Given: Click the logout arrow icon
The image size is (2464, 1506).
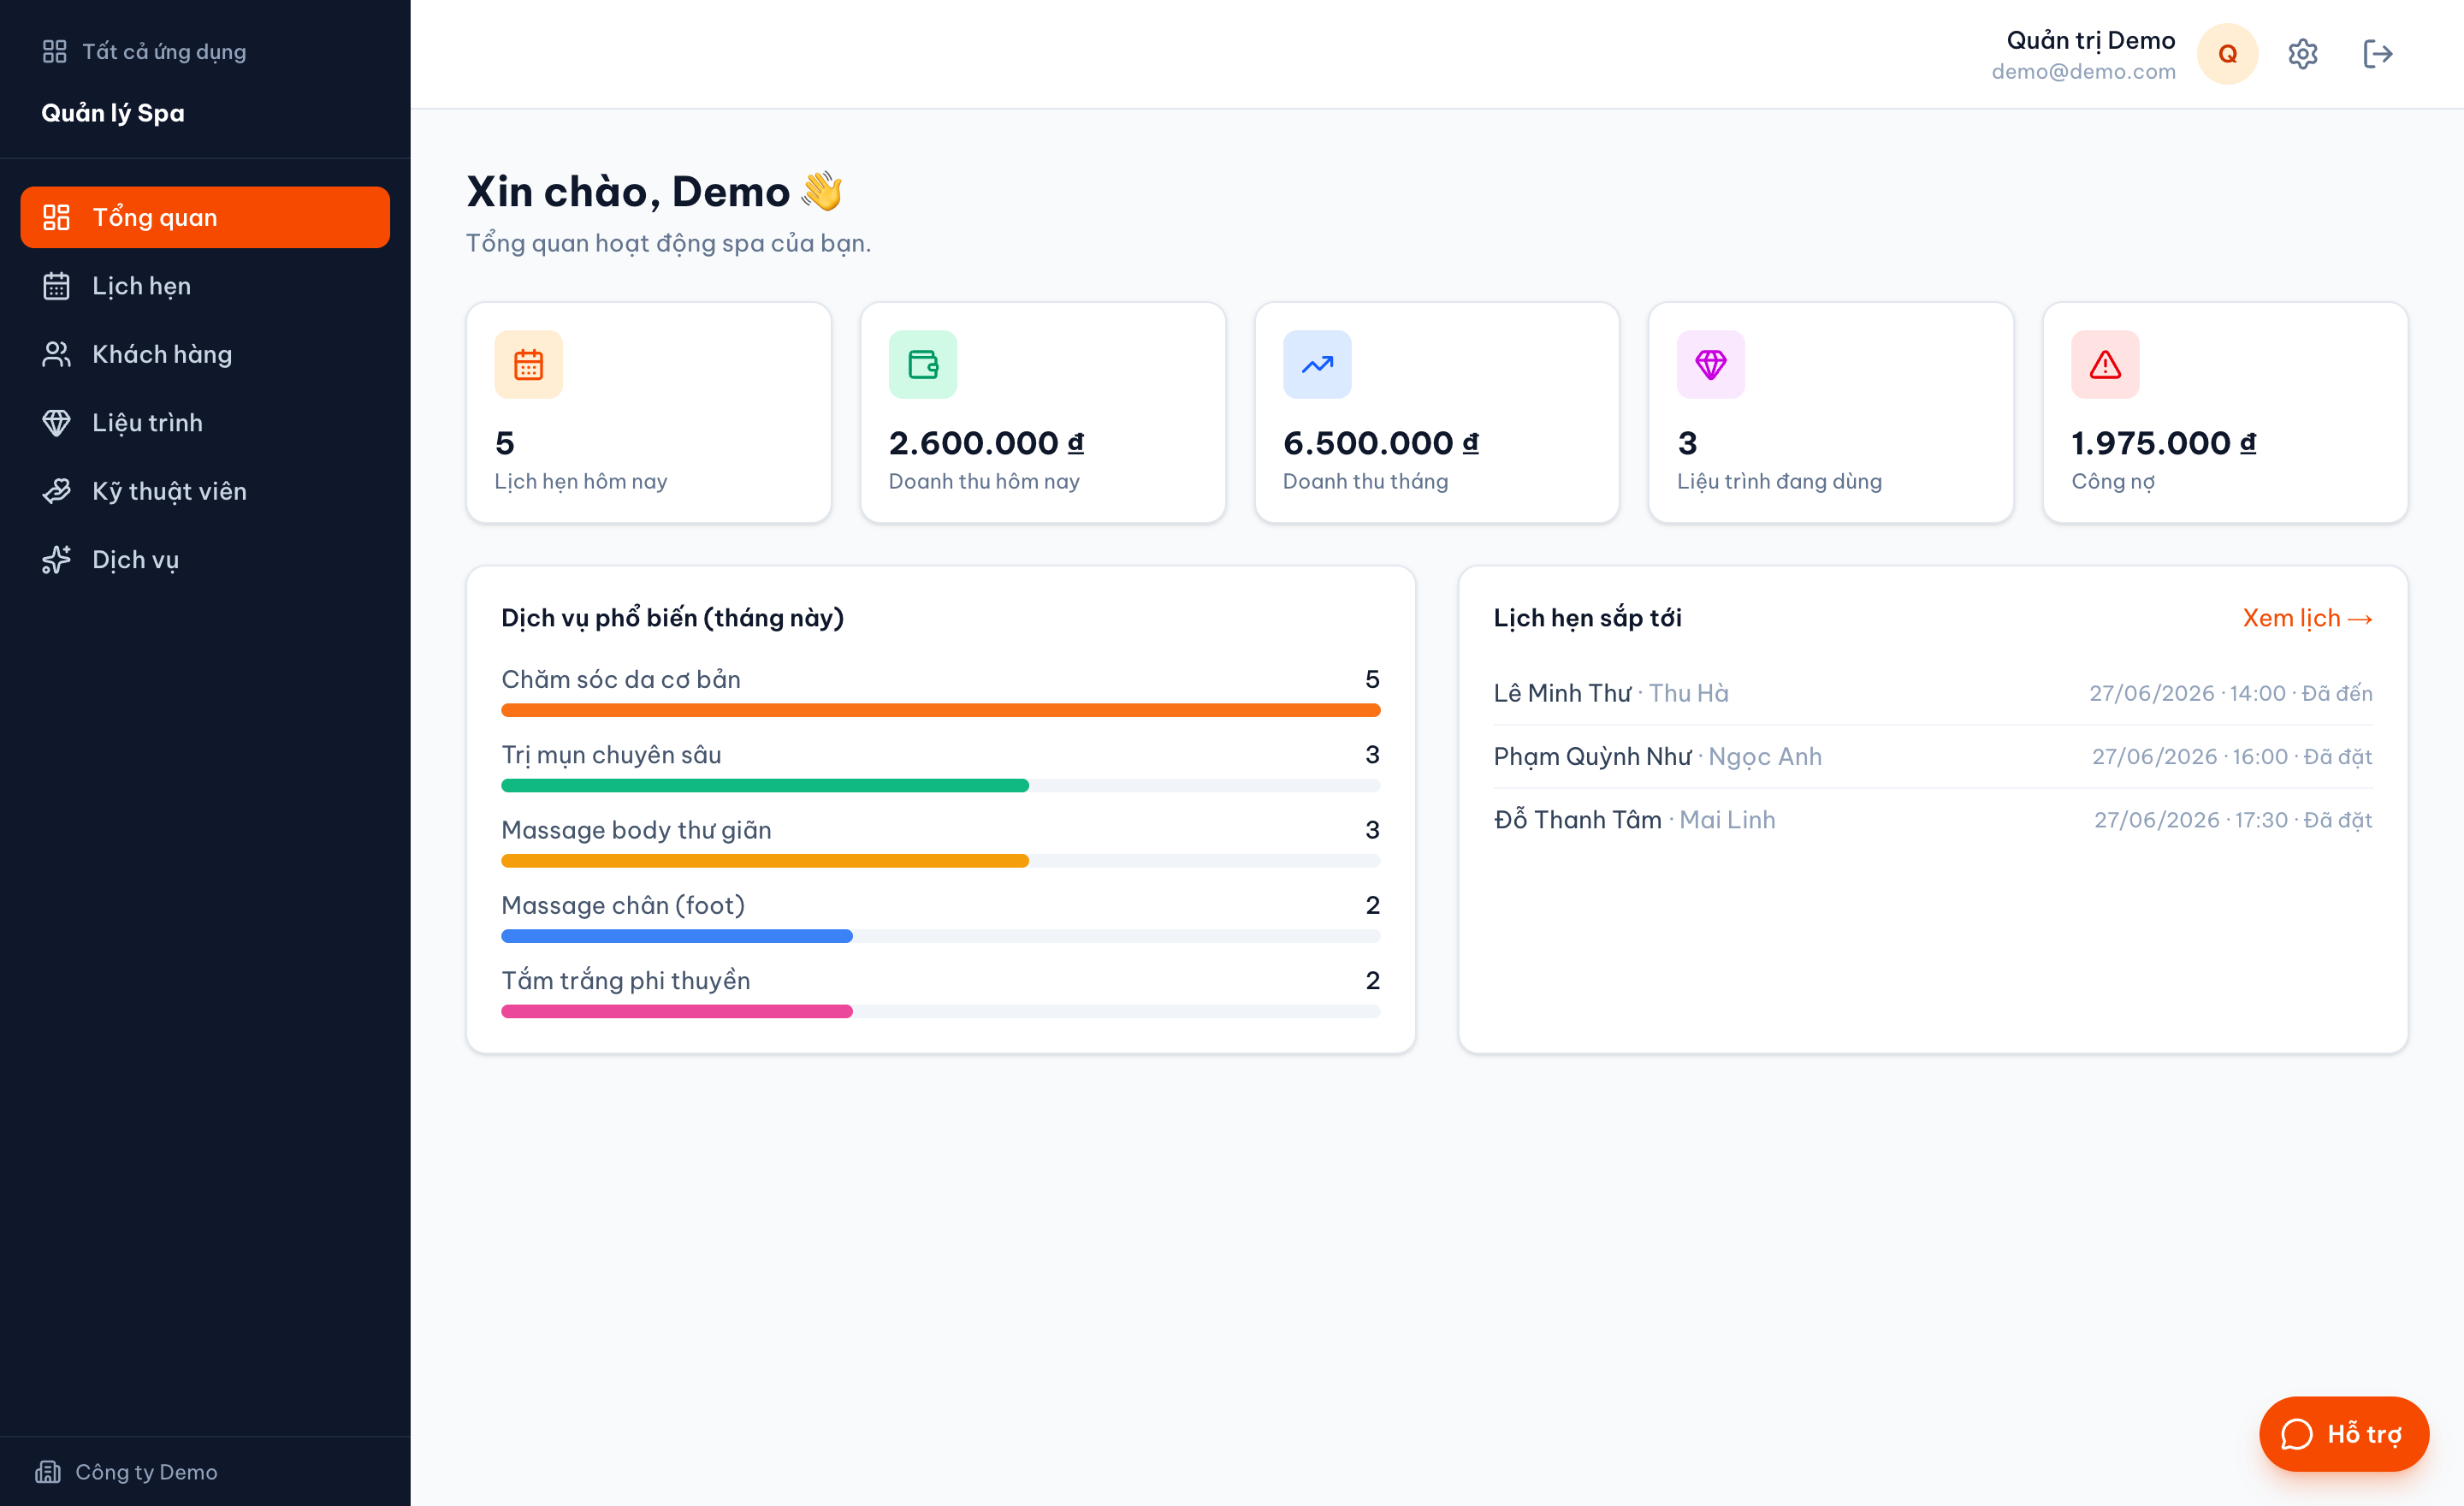Looking at the screenshot, I should click(2377, 54).
